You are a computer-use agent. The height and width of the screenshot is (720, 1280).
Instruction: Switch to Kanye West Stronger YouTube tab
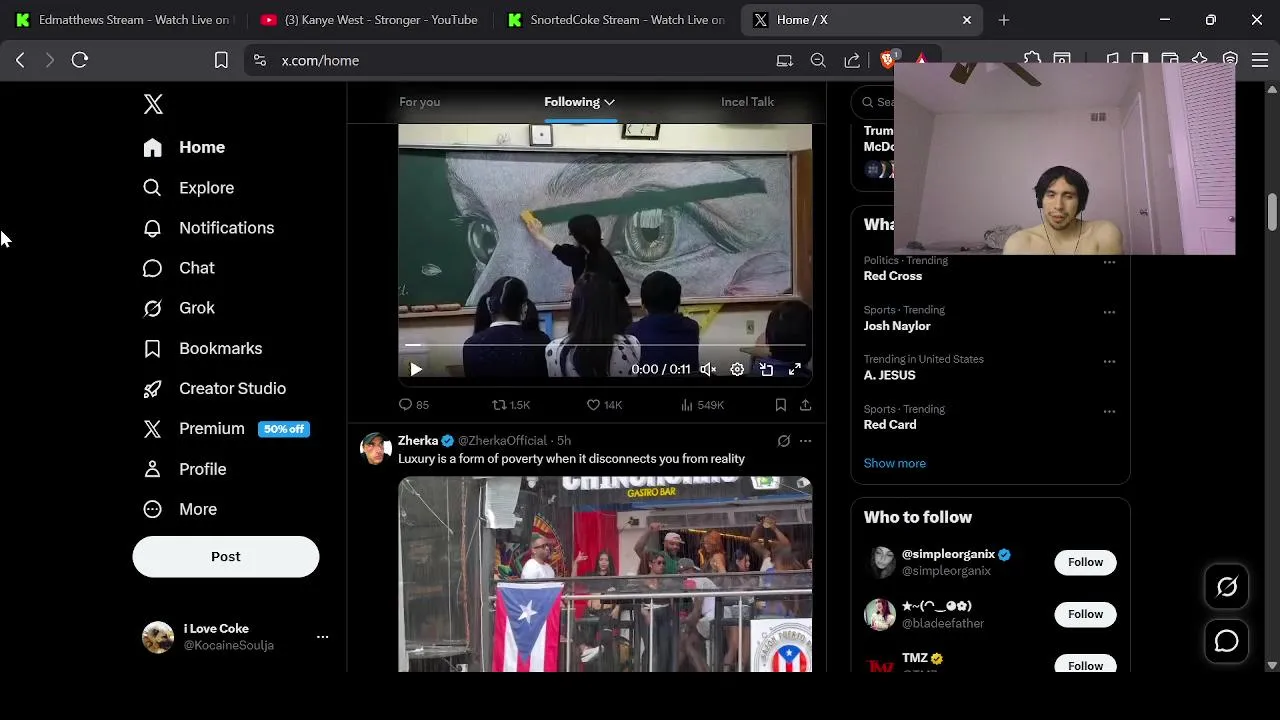pos(370,20)
